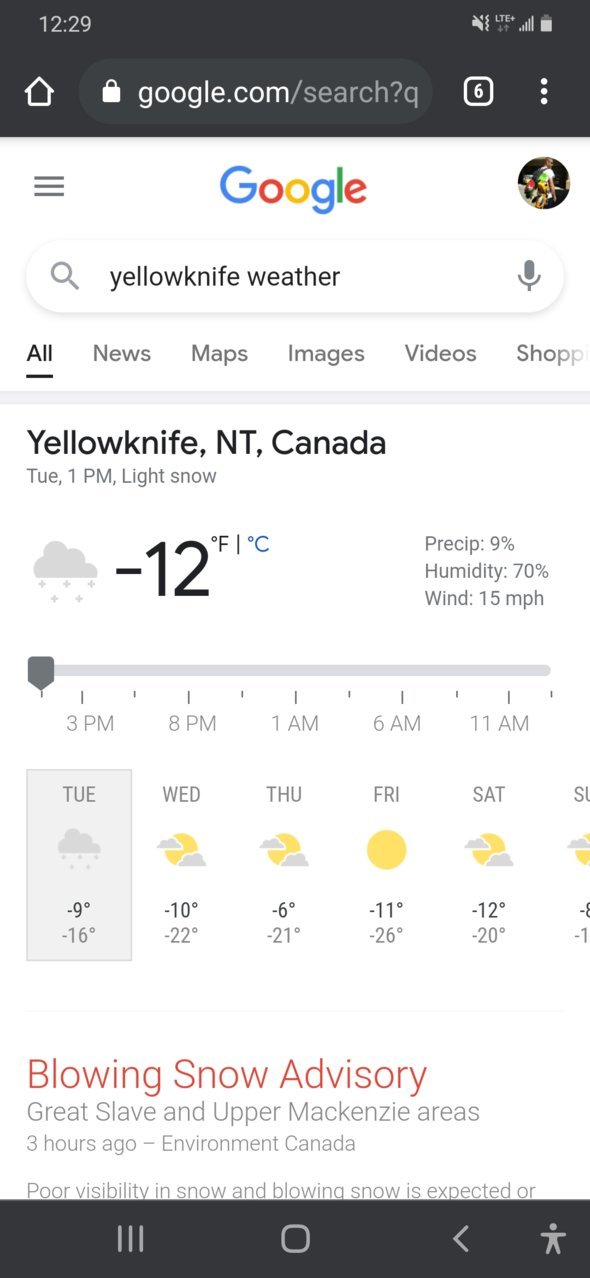
Task: Open the Blowing Snow Advisory link
Action: [x=227, y=1075]
